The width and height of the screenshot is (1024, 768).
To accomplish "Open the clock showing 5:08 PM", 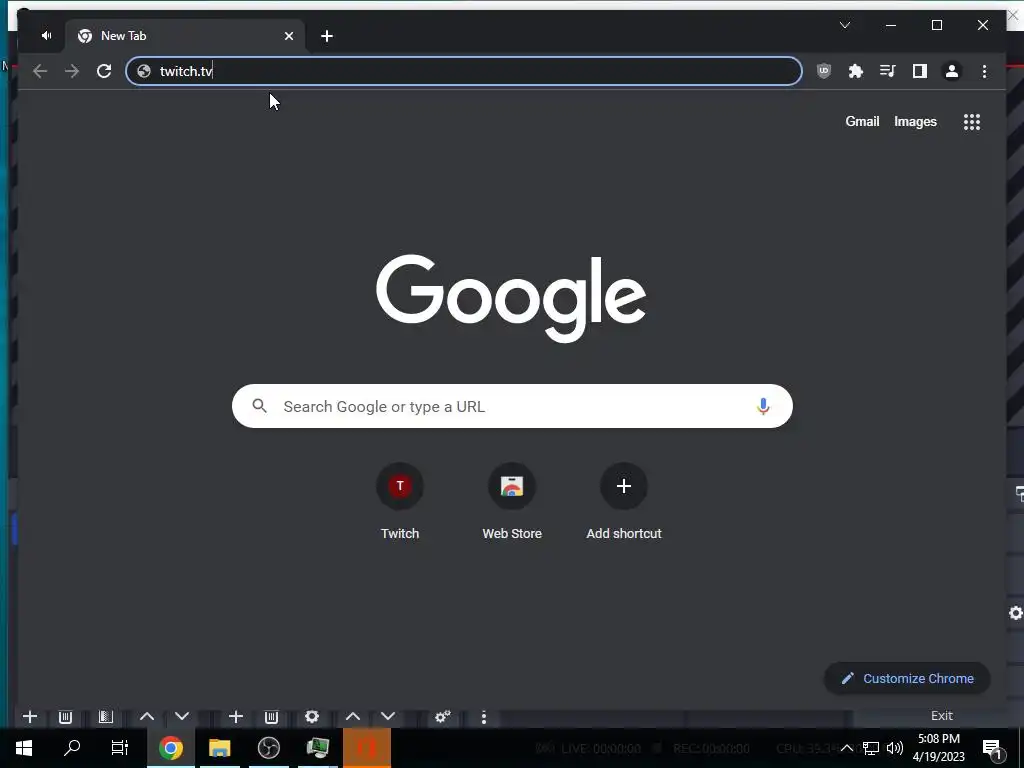I will click(939, 748).
